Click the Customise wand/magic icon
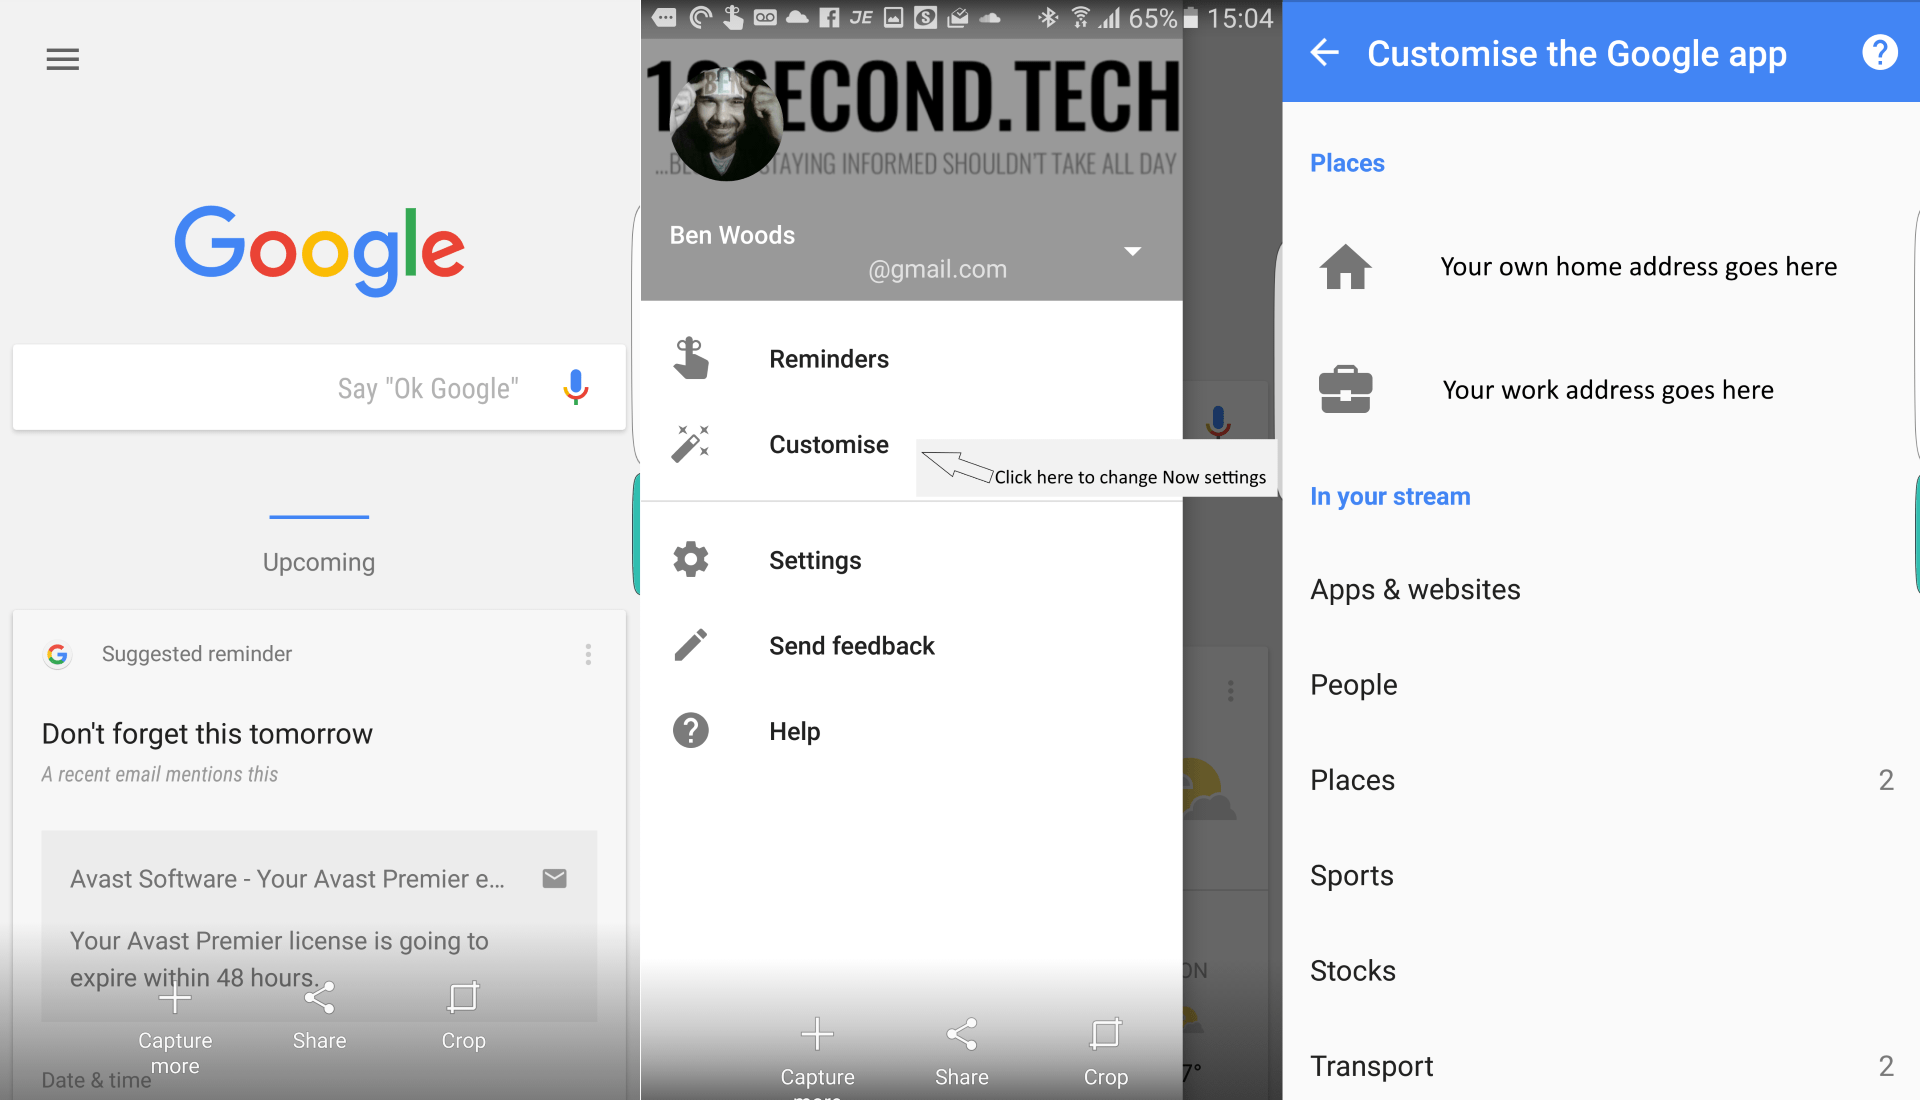The width and height of the screenshot is (1920, 1100). (x=690, y=442)
